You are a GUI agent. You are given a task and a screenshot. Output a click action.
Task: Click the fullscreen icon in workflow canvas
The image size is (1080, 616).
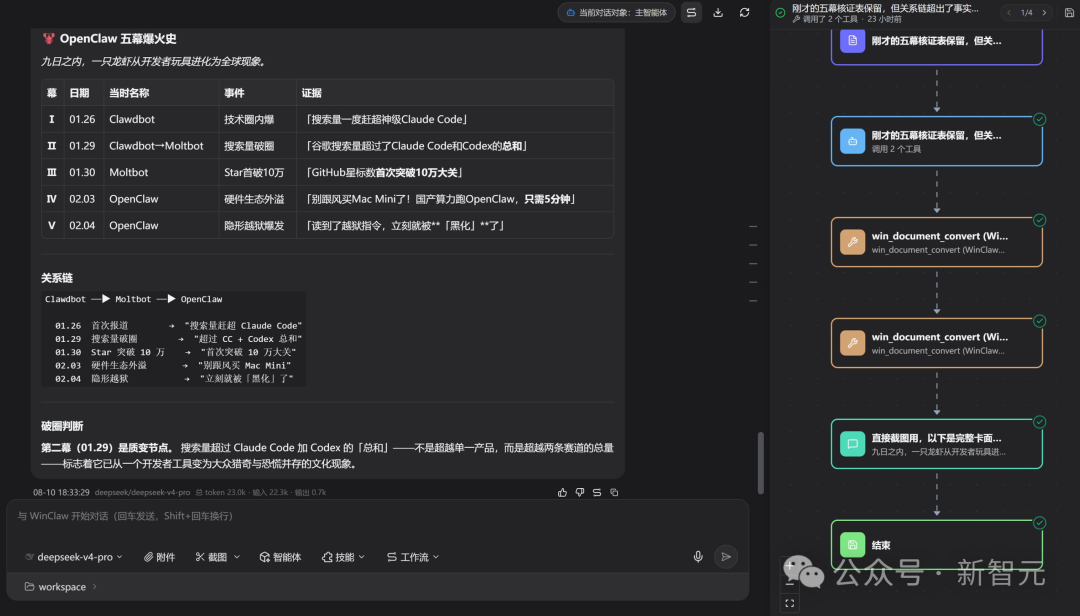click(789, 603)
